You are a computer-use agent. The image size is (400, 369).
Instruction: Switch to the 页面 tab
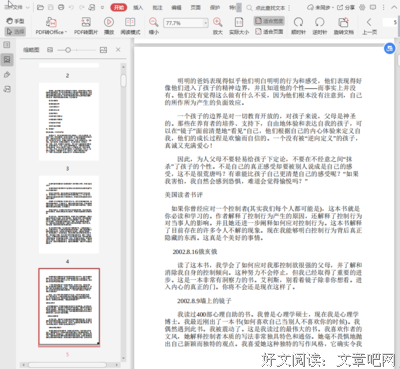pyautogui.click(x=196, y=7)
